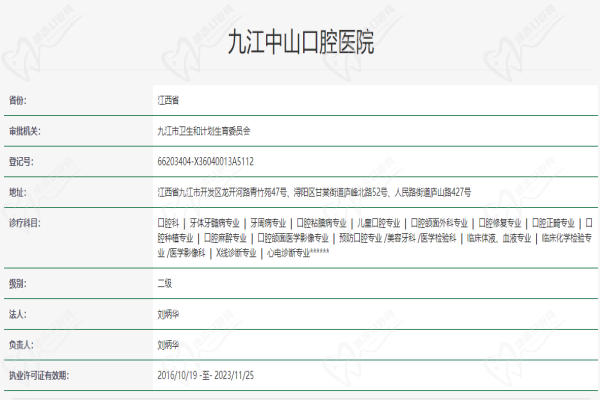Viewport: 600px width, 400px height.
Task: Click 口腔麻醉专业 in the department list
Action: click(225, 238)
